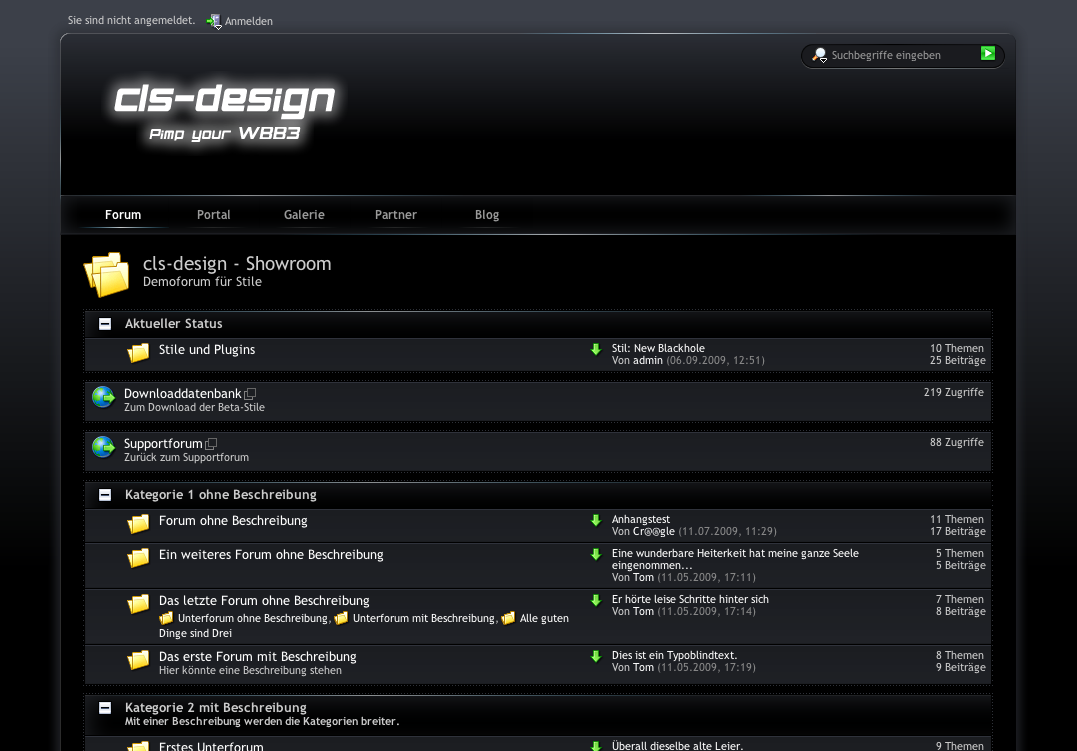1077x751 pixels.
Task: Click the Anmelden login icon
Action: 213,21
